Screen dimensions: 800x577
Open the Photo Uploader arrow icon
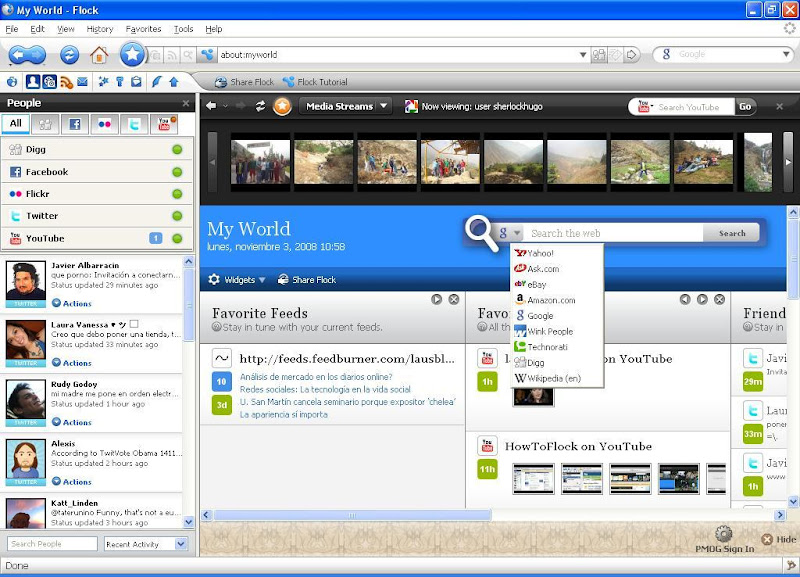click(x=173, y=82)
